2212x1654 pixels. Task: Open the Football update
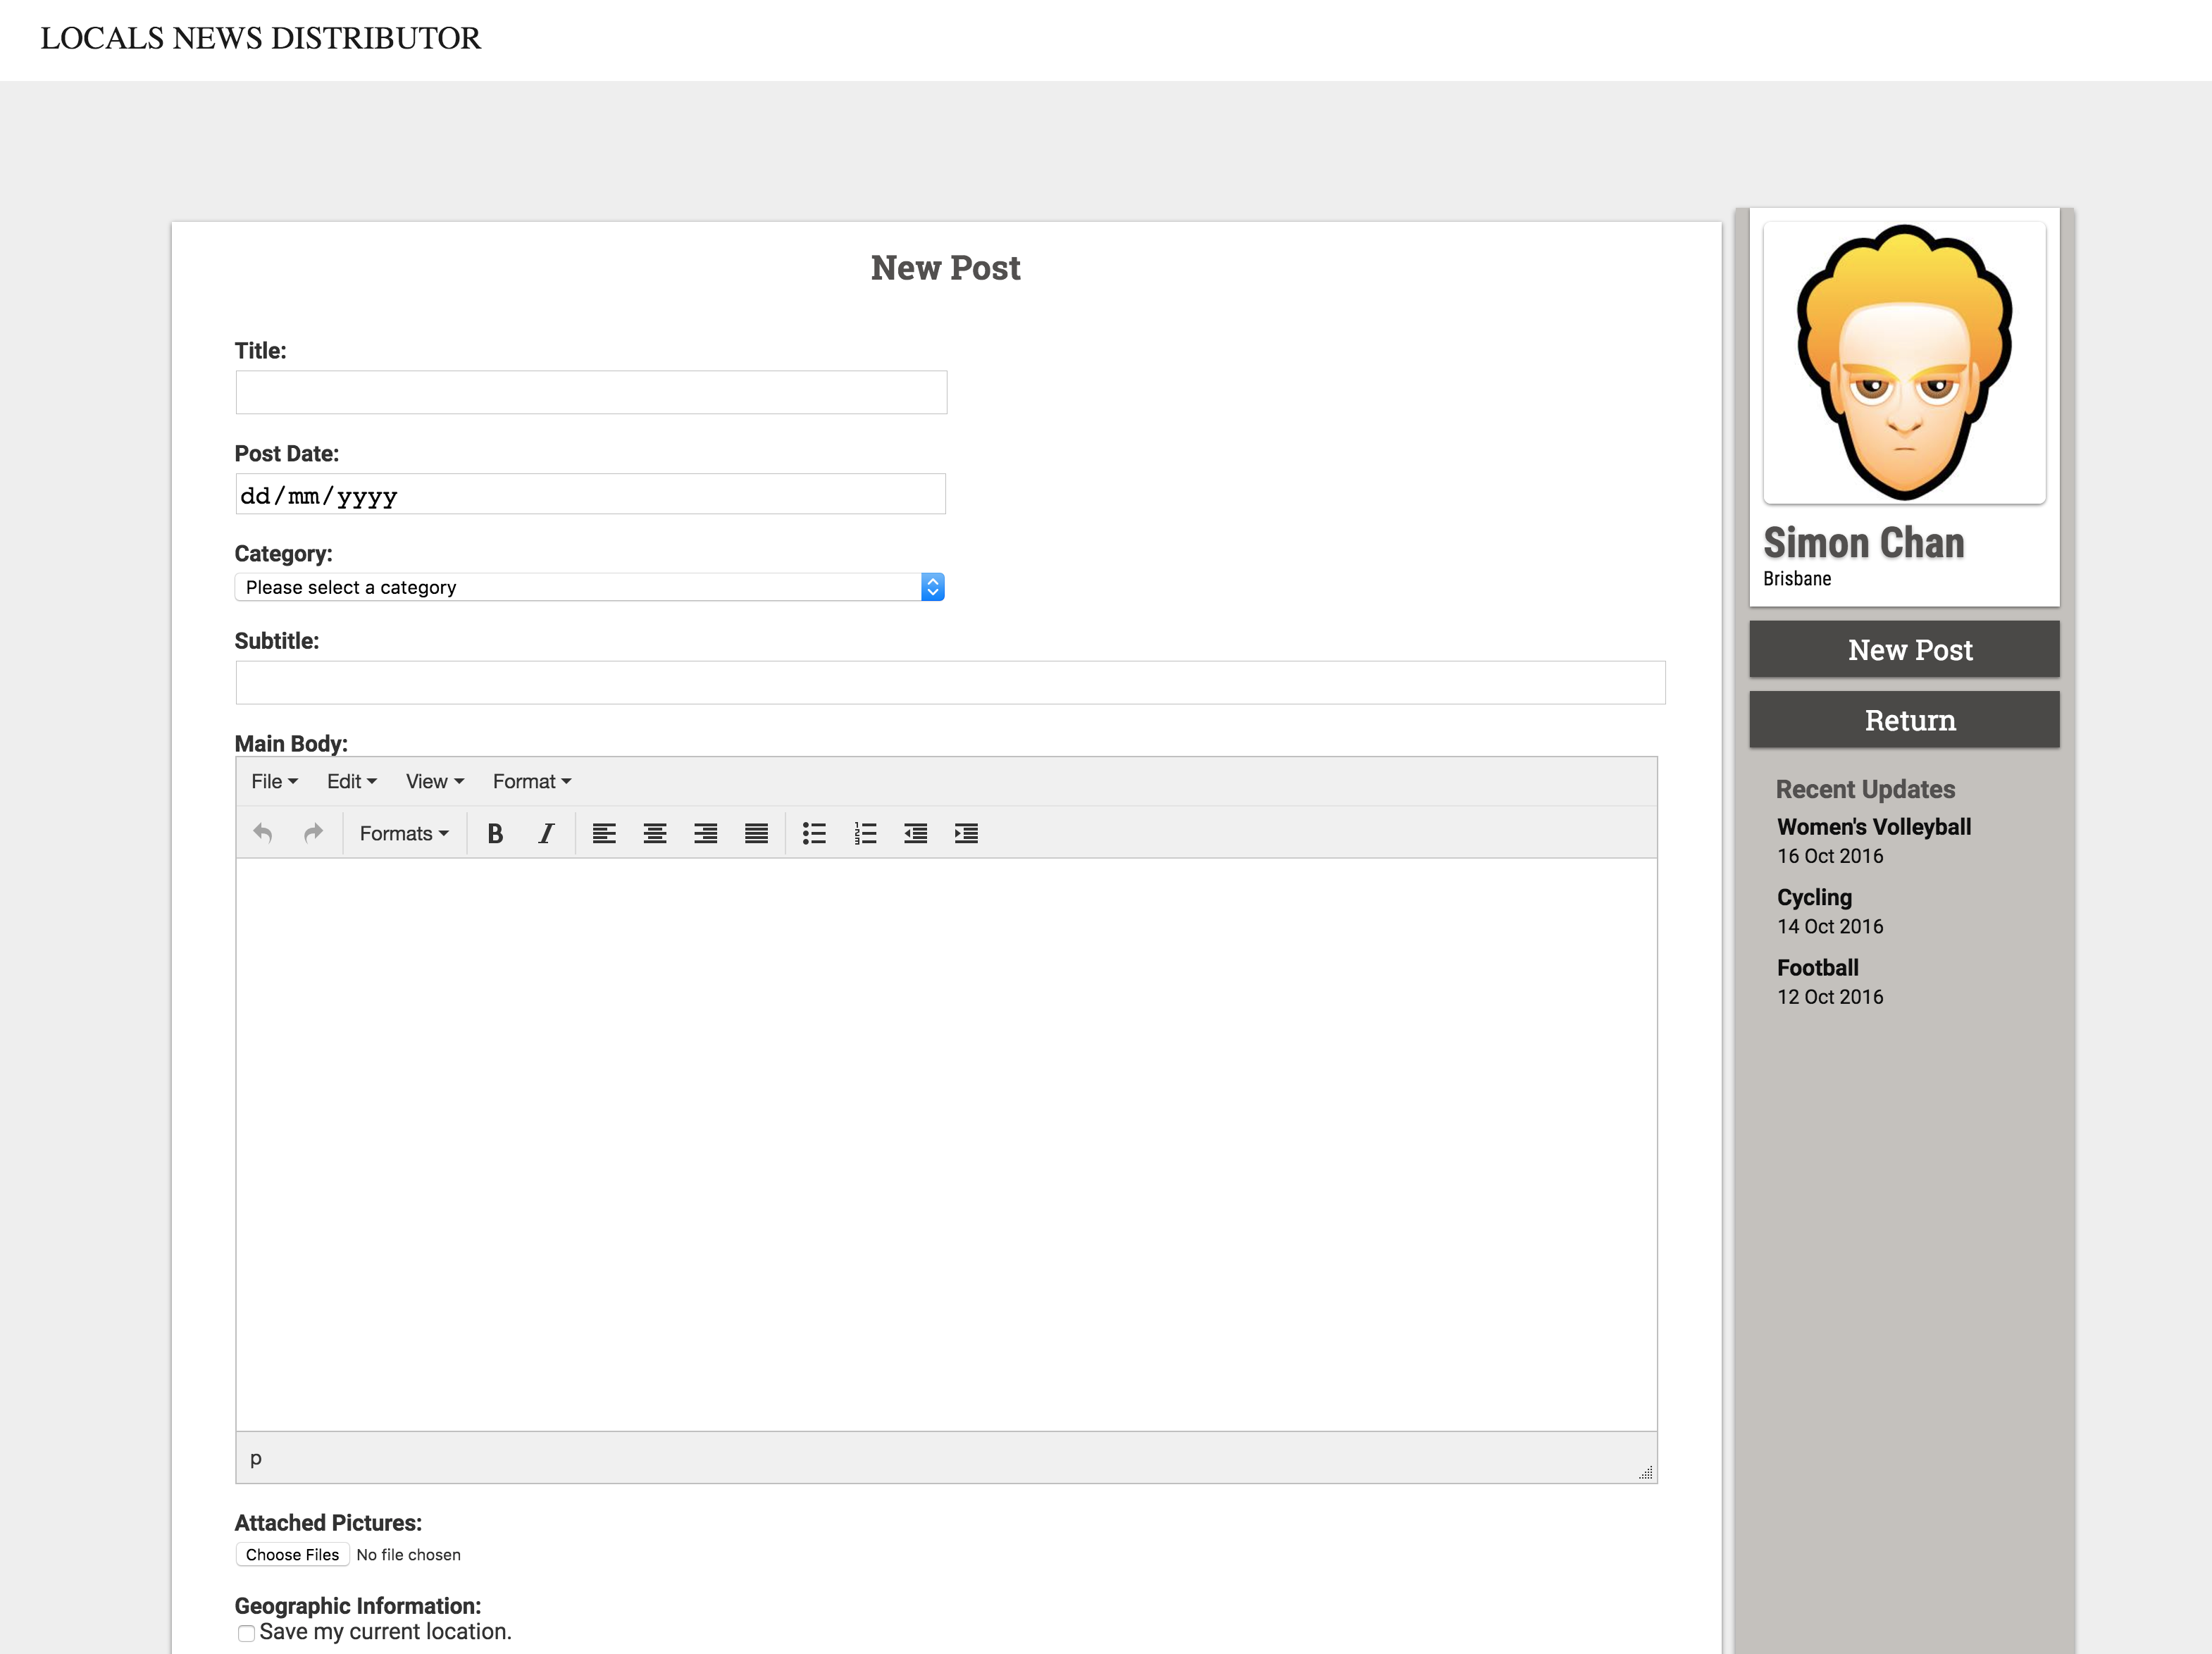click(1817, 967)
